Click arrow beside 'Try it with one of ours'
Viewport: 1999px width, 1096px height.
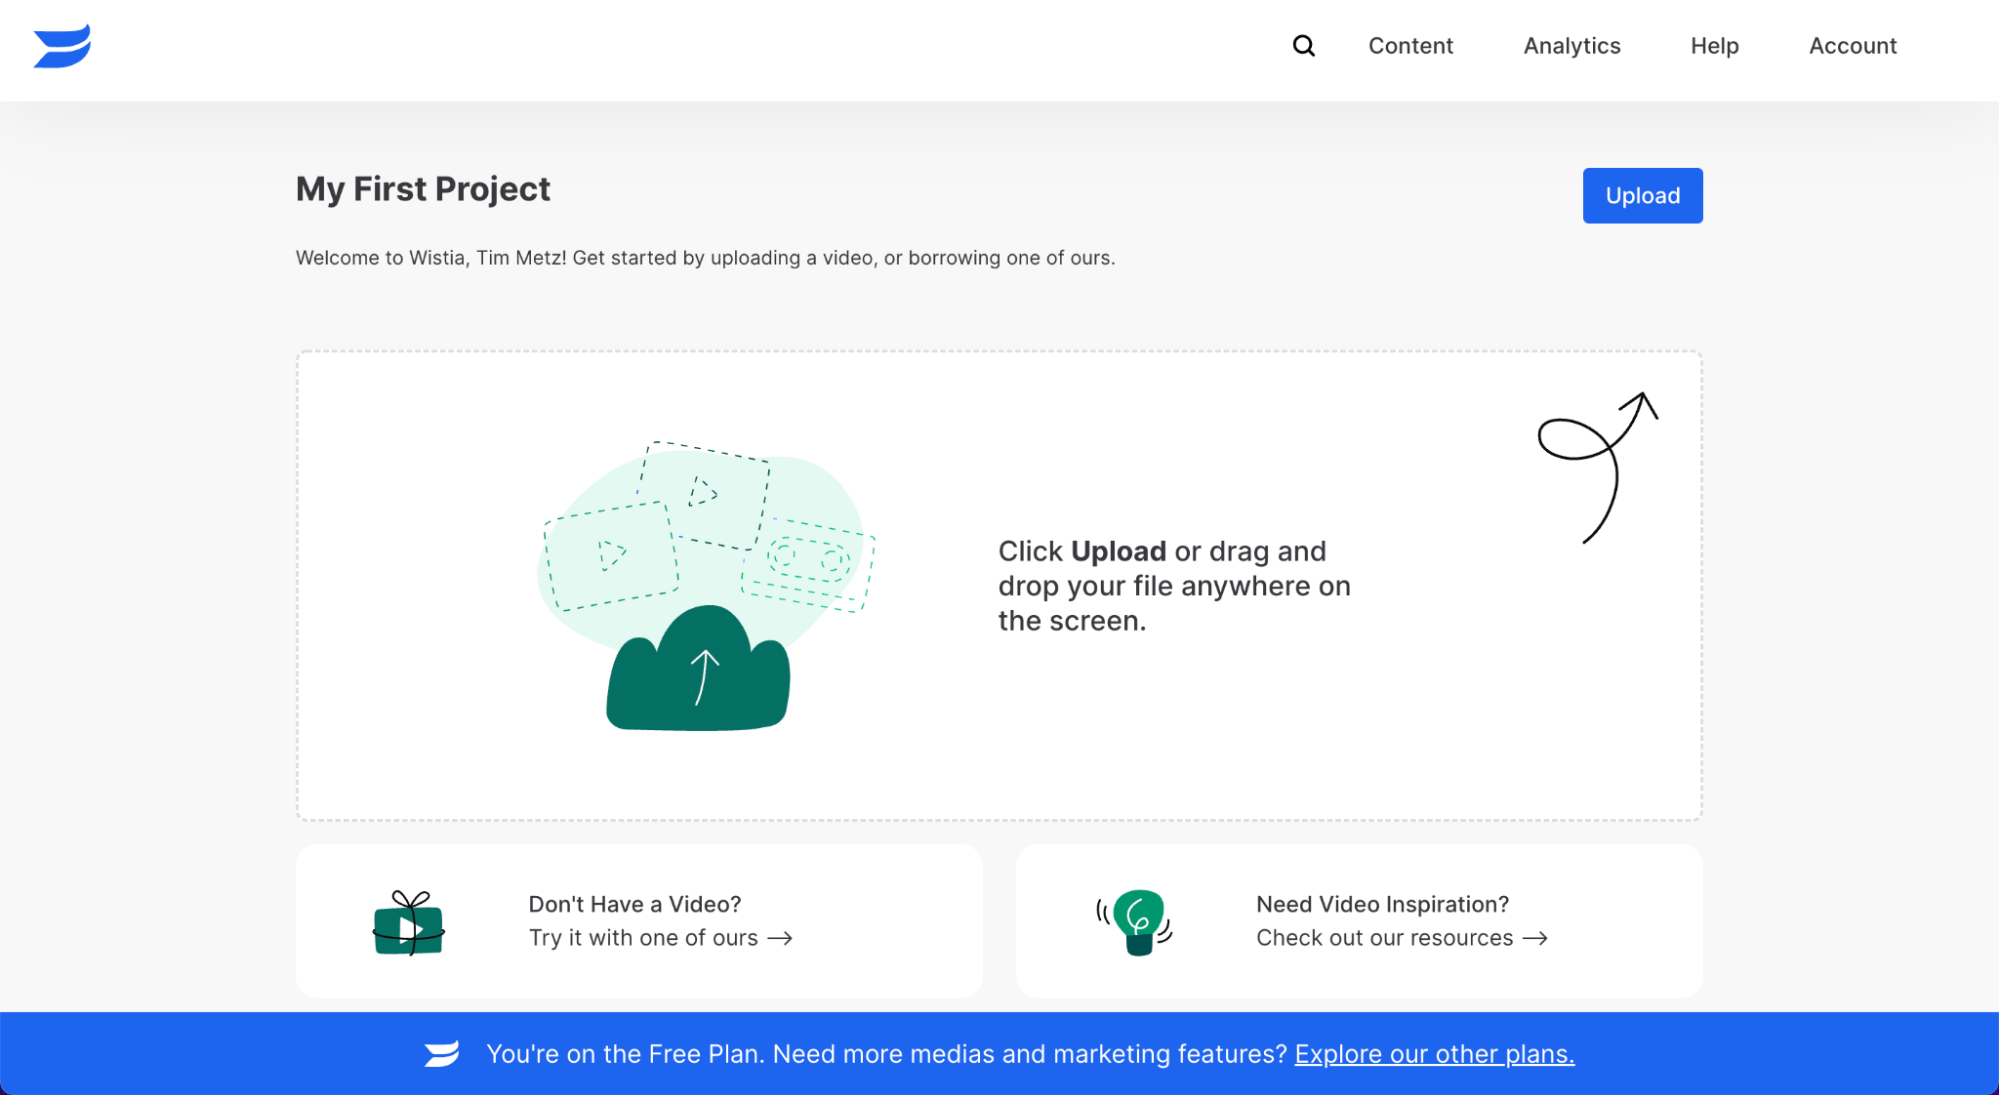[780, 938]
